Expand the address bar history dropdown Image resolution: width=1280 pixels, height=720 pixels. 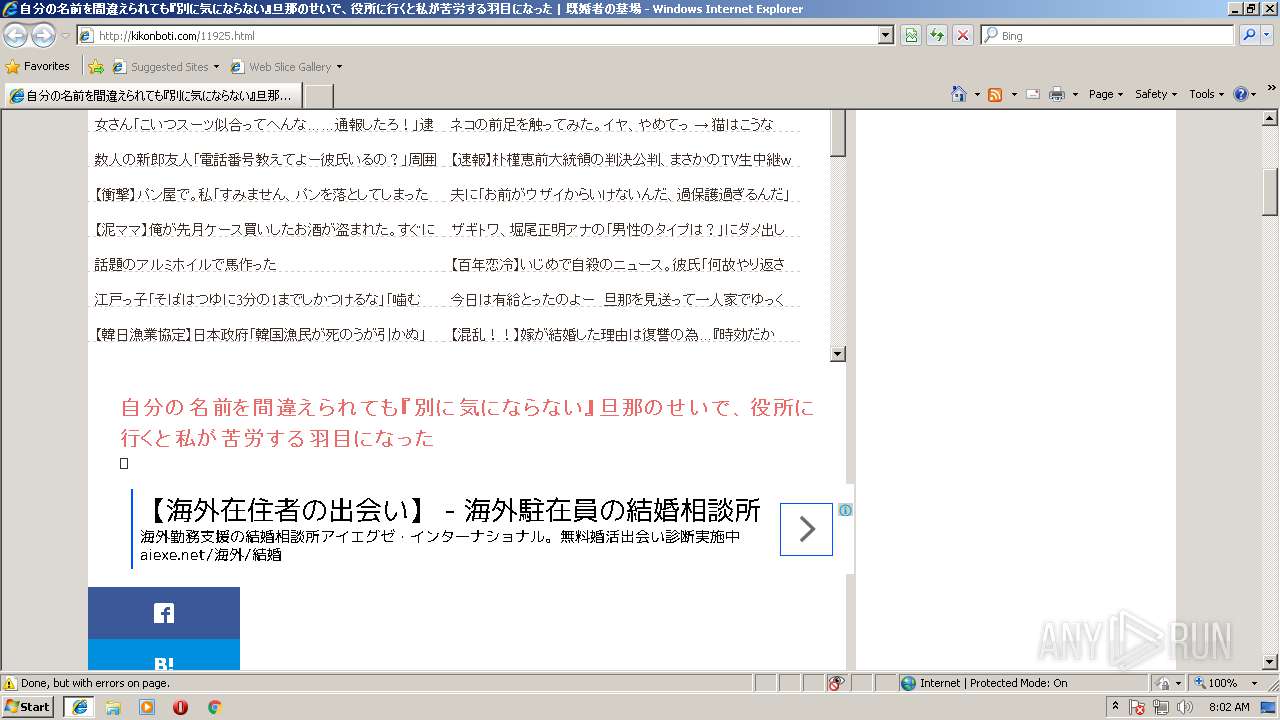point(886,35)
